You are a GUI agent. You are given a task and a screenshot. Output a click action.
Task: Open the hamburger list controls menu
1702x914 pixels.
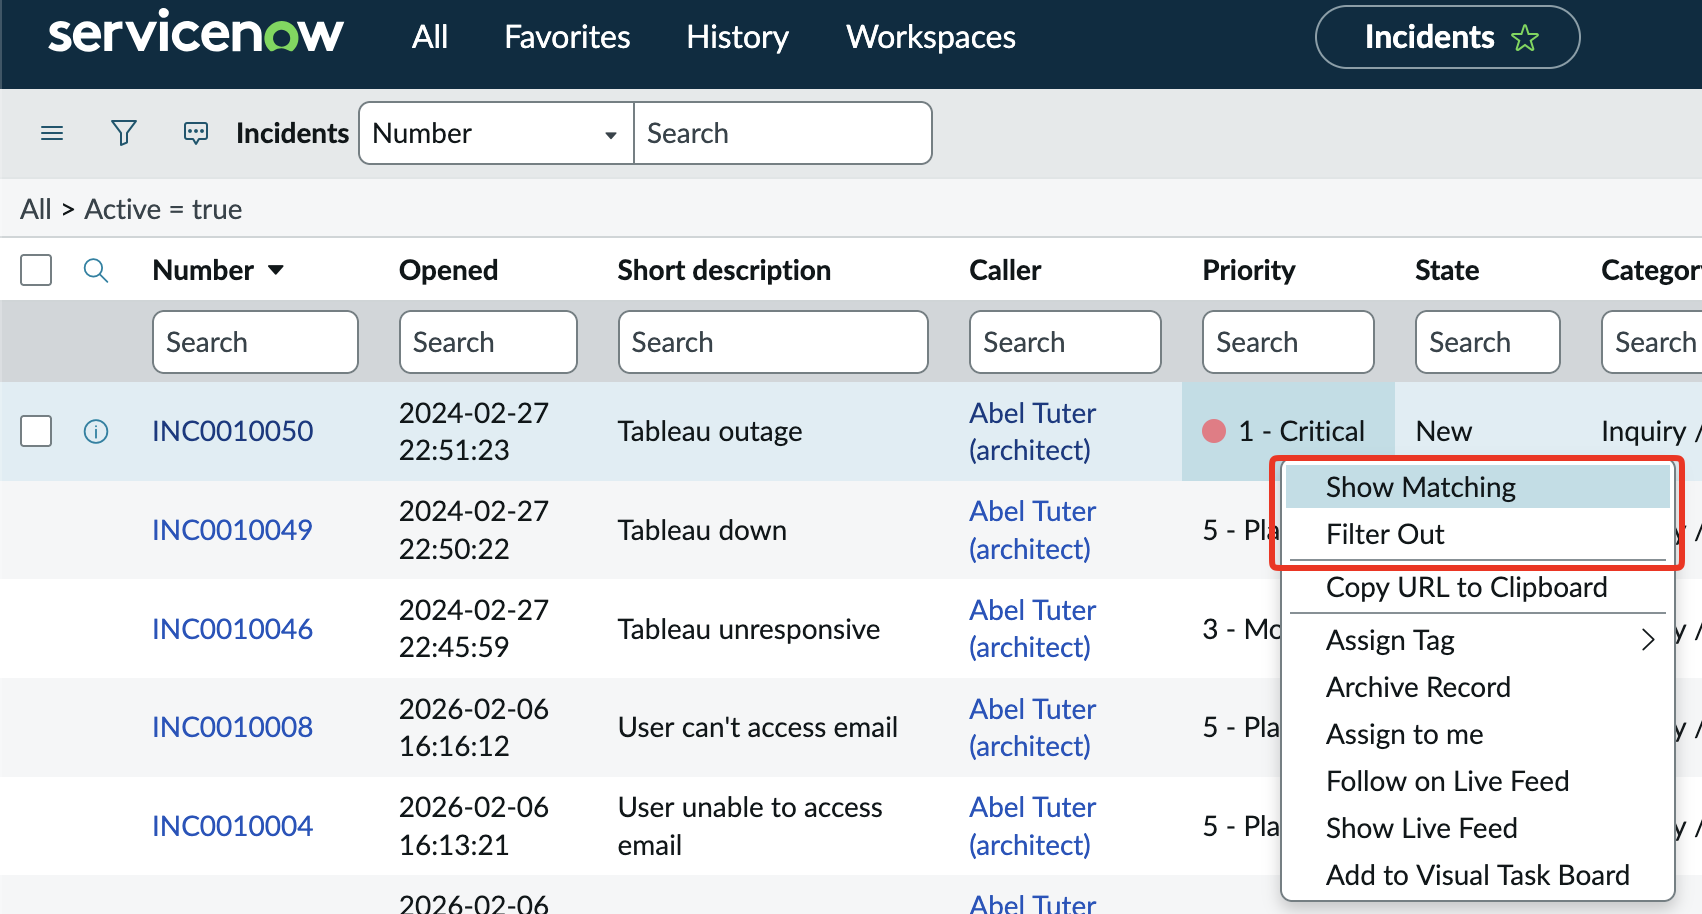pos(52,133)
